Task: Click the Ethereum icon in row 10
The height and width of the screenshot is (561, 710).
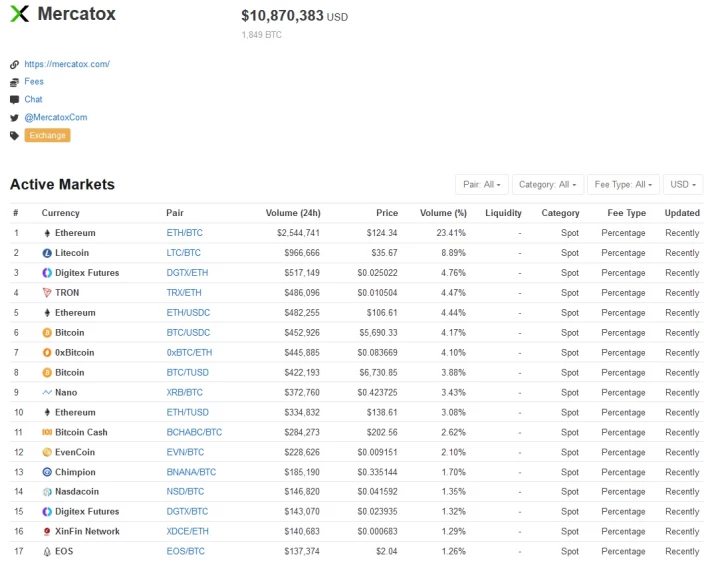Action: tap(47, 412)
